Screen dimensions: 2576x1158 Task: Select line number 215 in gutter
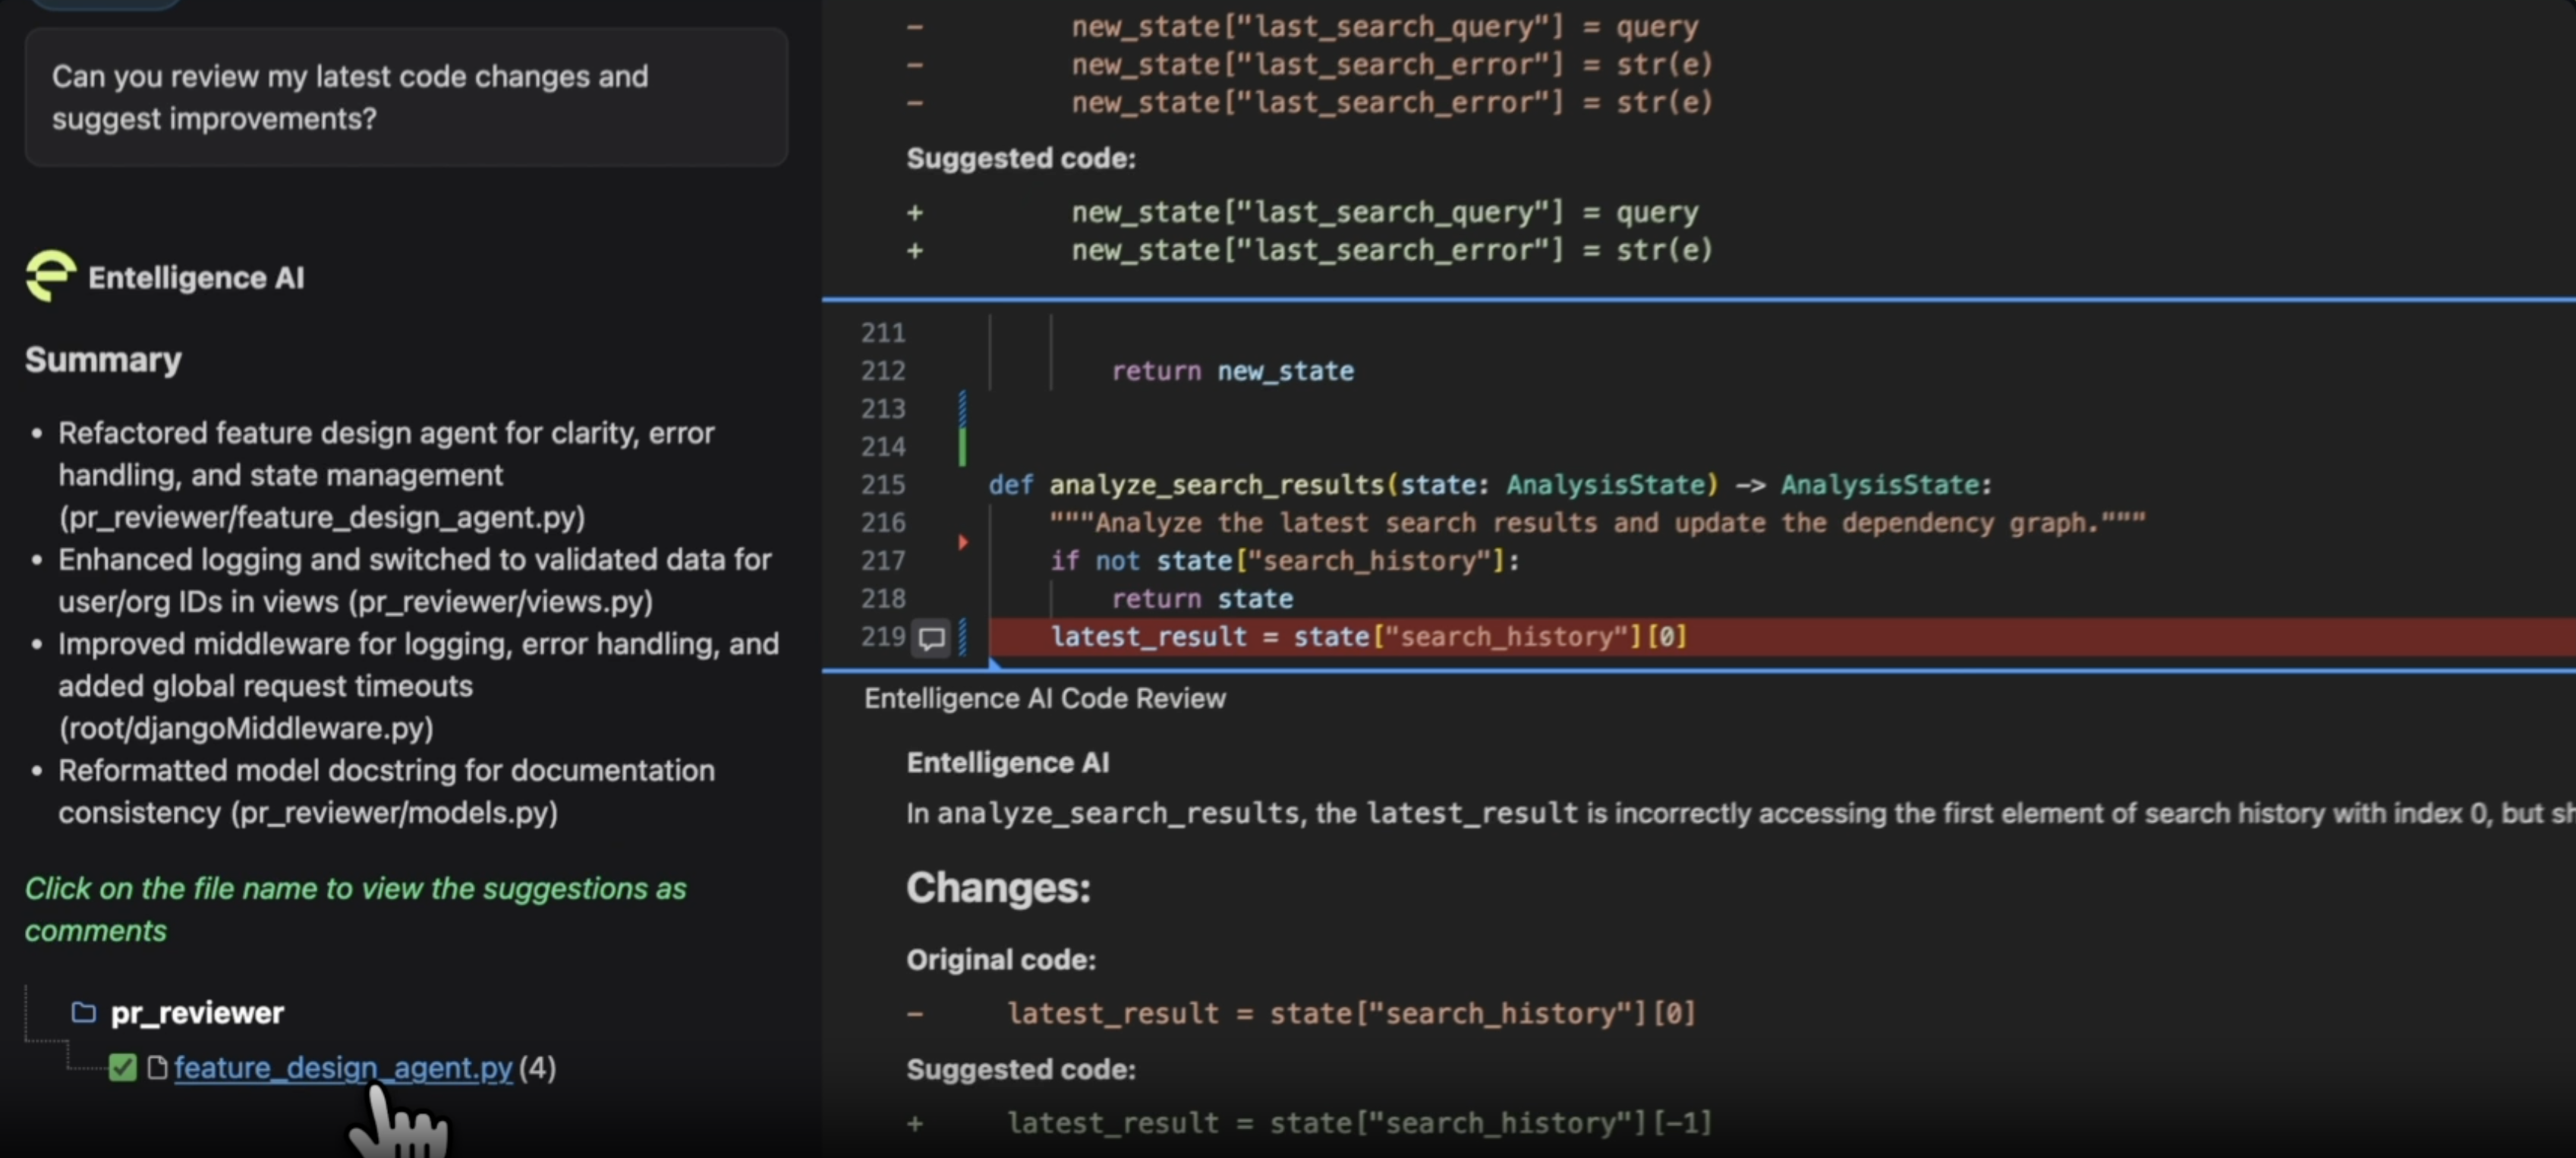click(882, 485)
